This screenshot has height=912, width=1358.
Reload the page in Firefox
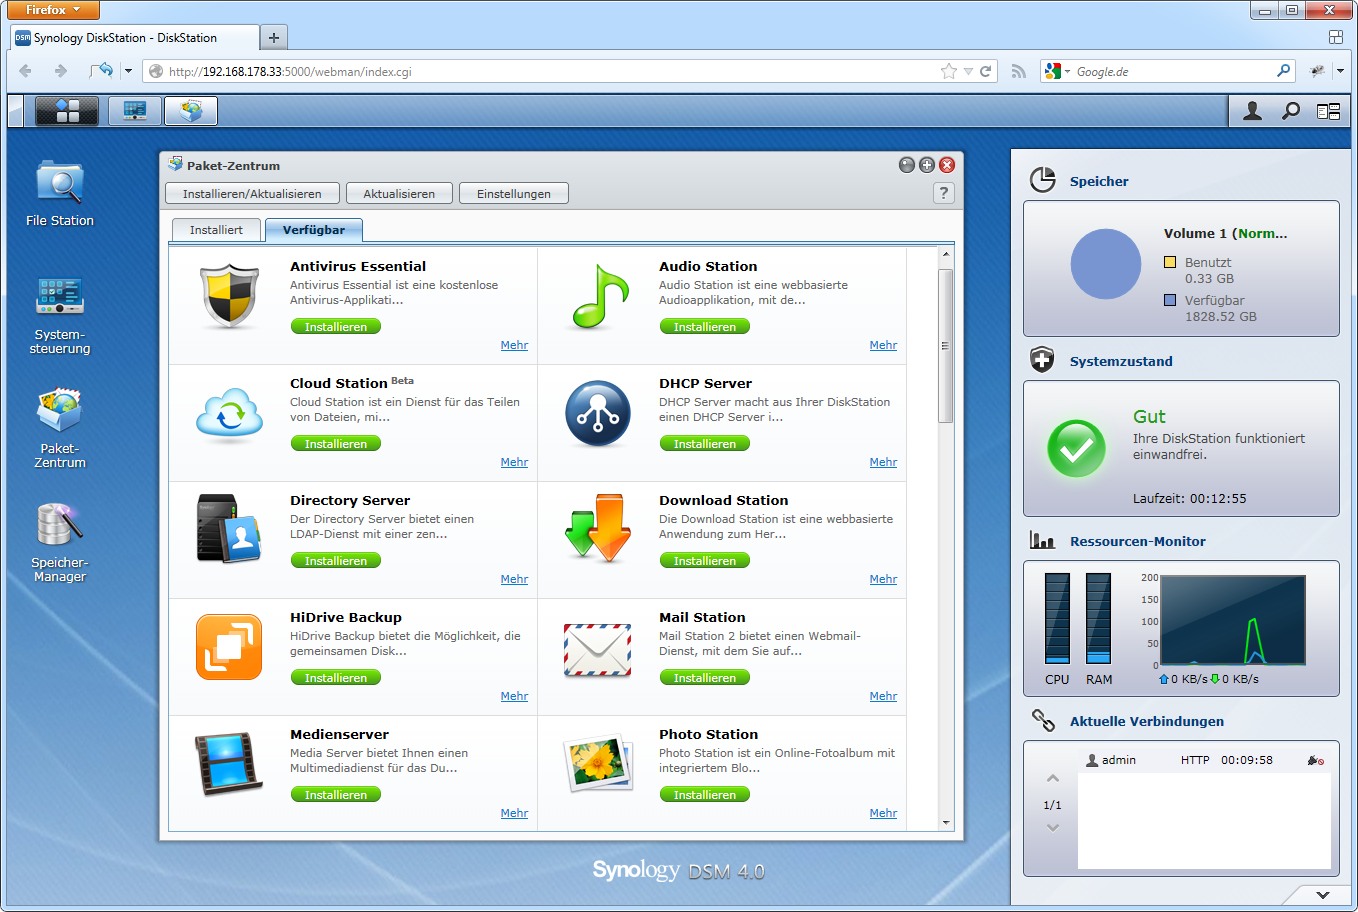[986, 71]
